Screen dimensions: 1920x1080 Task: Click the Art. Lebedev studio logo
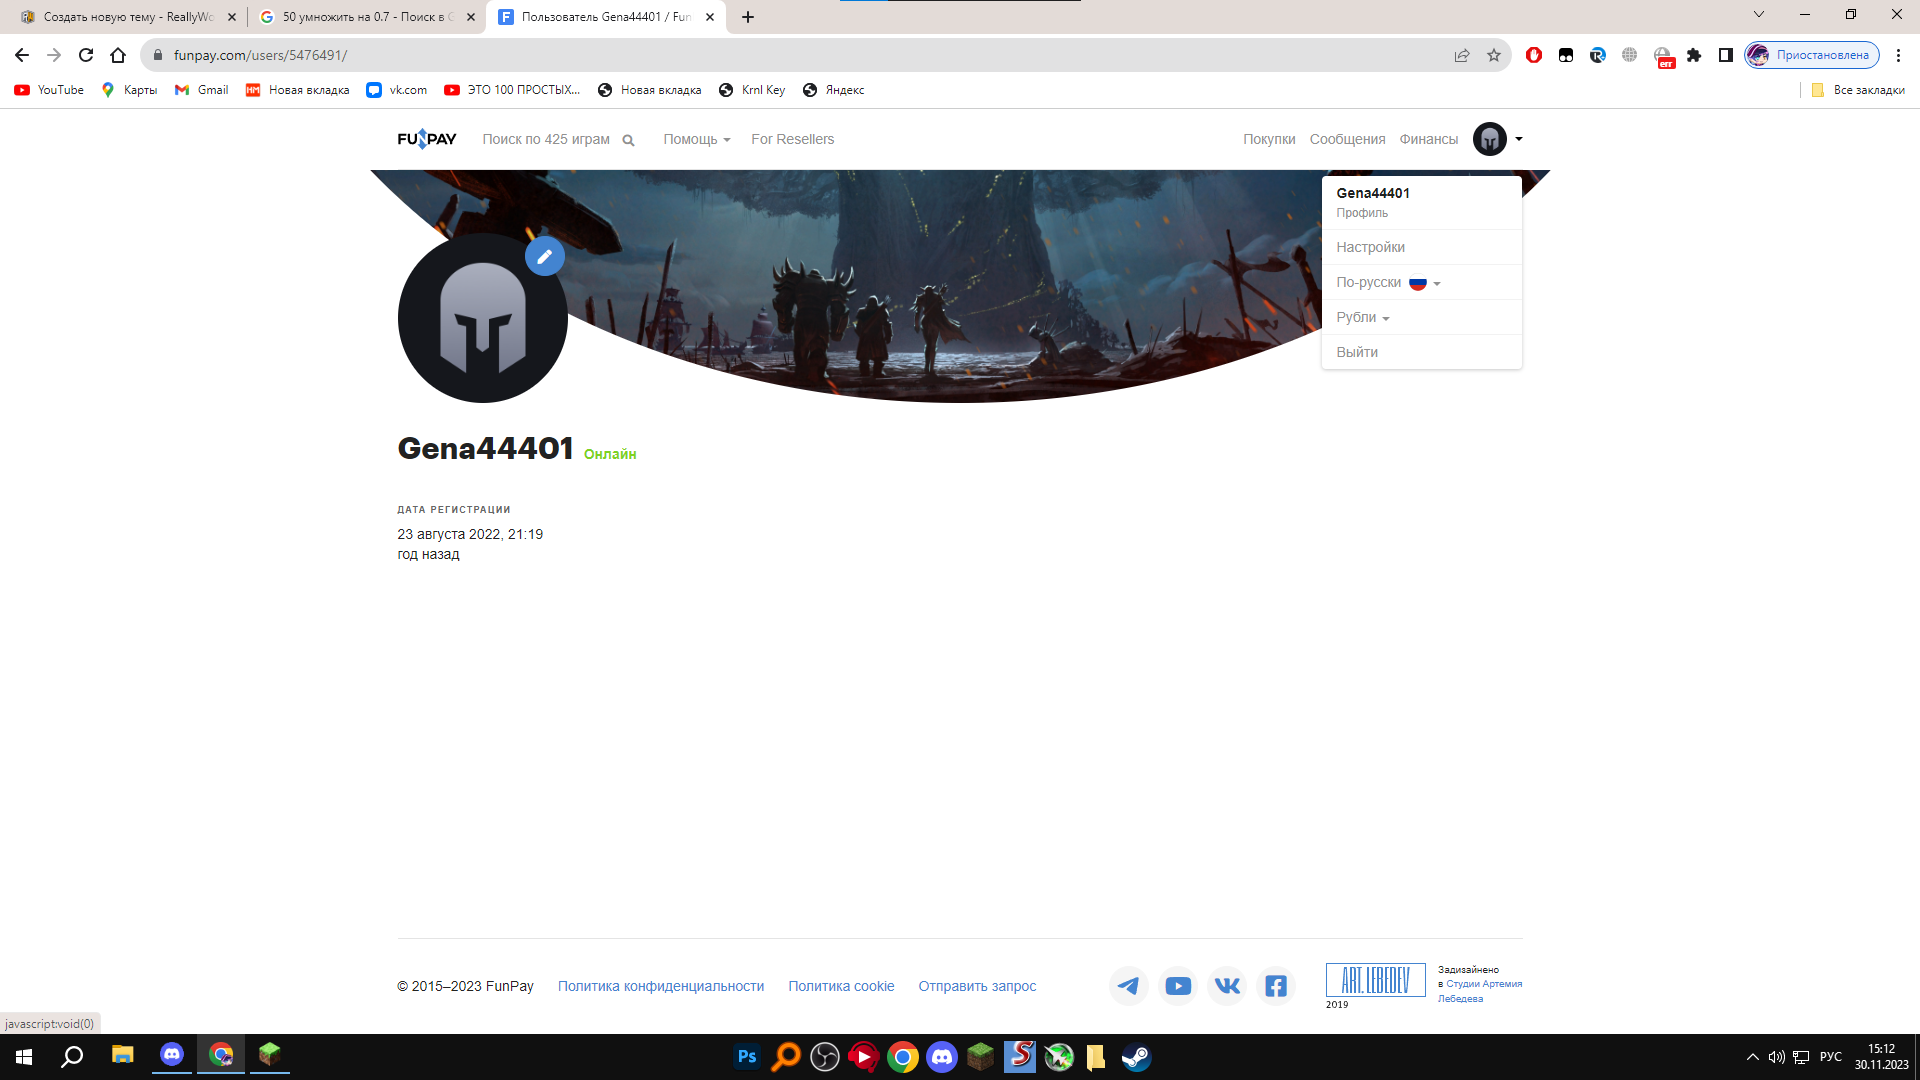[1375, 980]
